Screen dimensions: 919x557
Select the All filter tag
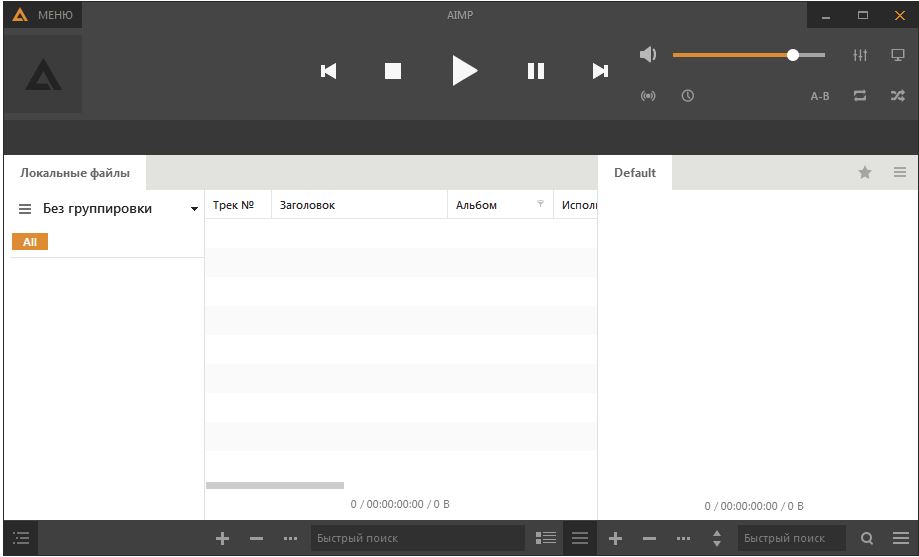30,242
